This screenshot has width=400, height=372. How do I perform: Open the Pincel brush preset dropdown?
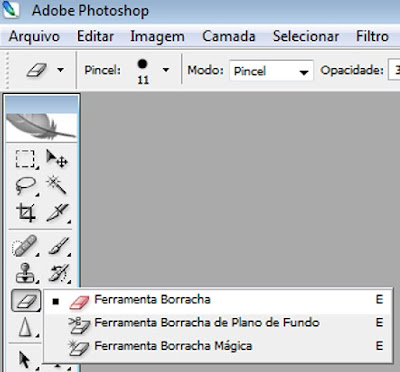[x=166, y=70]
